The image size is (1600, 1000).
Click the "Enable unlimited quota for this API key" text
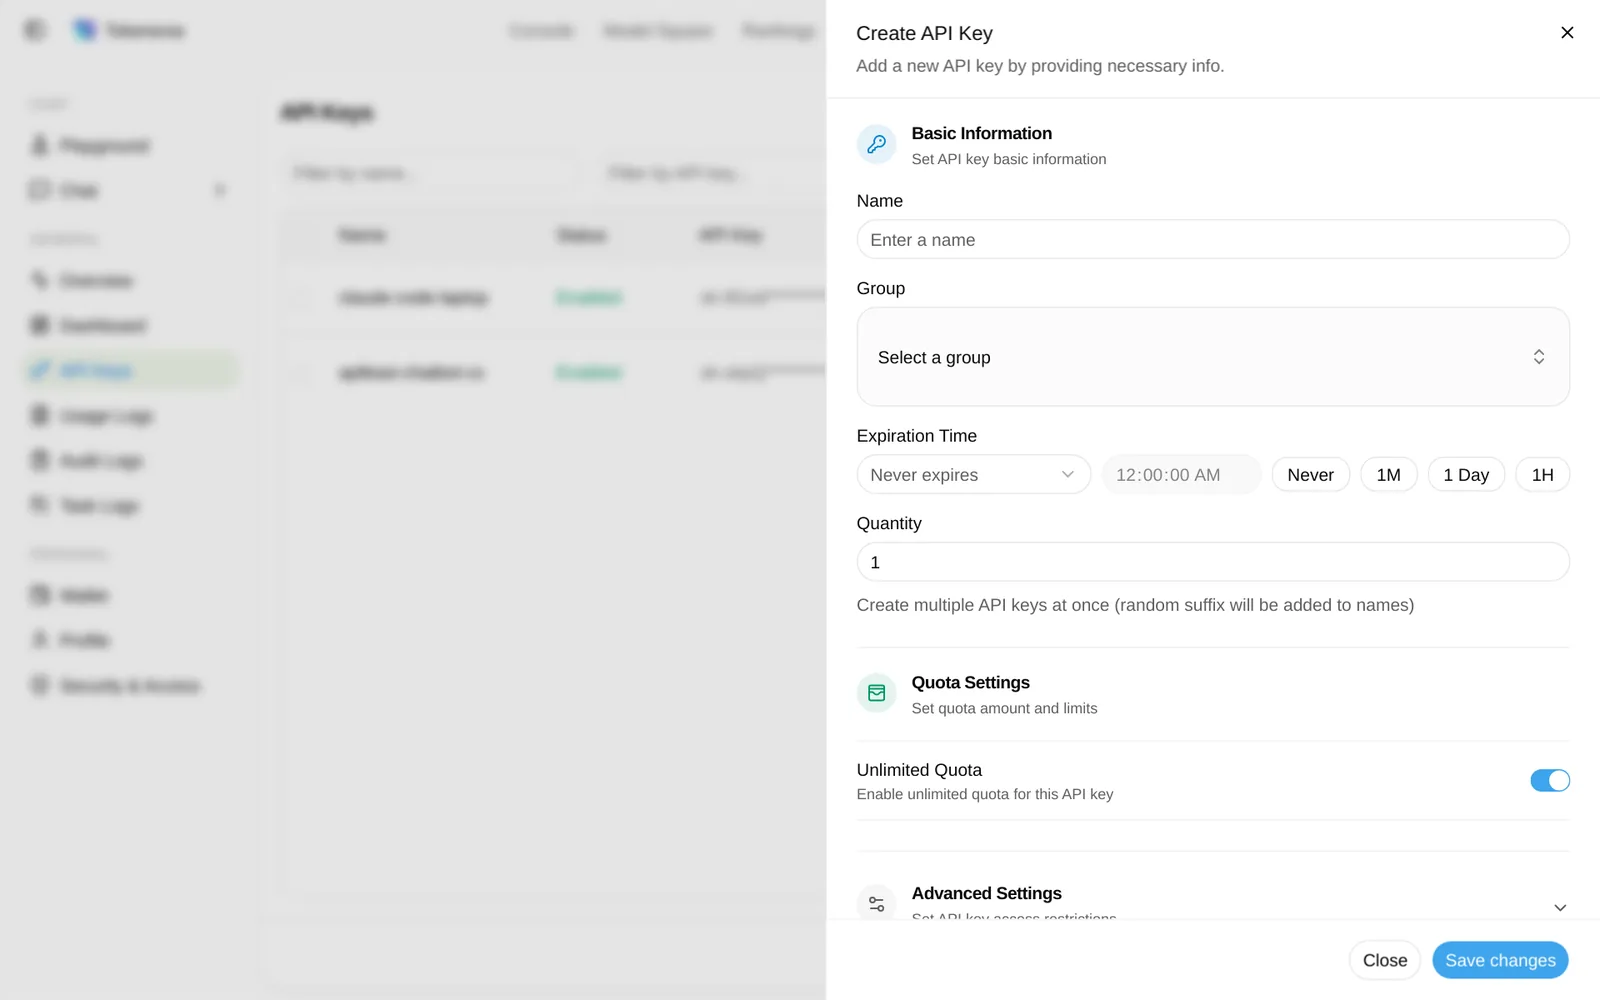[x=984, y=794]
